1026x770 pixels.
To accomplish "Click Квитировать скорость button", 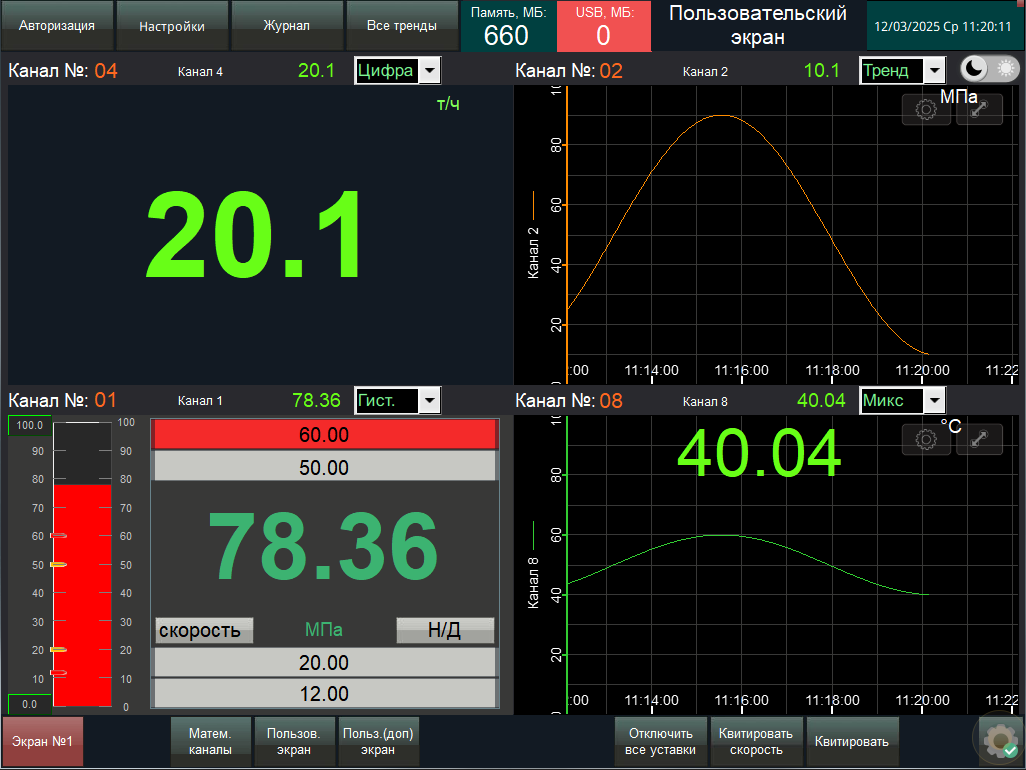I will pos(756,741).
